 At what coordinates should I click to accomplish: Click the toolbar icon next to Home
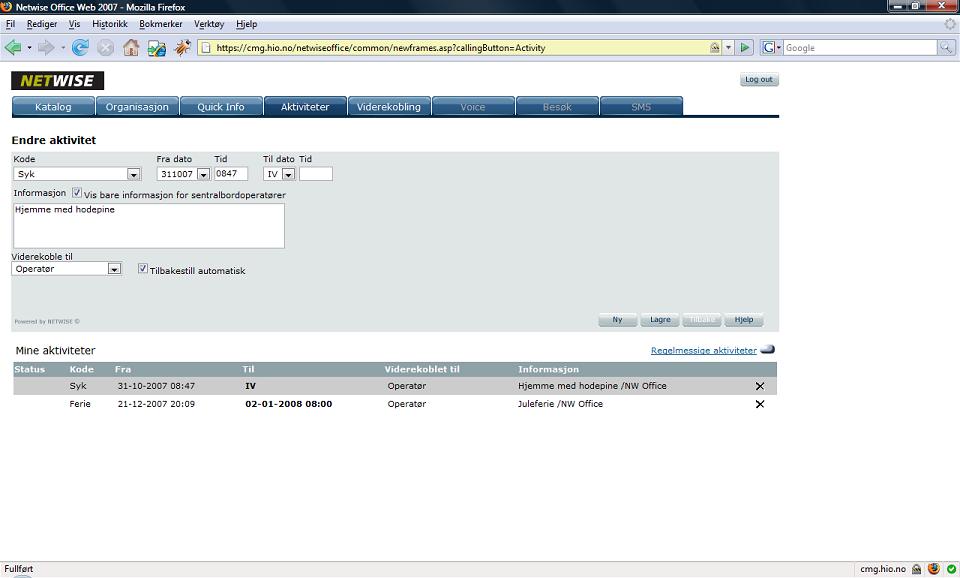(157, 48)
